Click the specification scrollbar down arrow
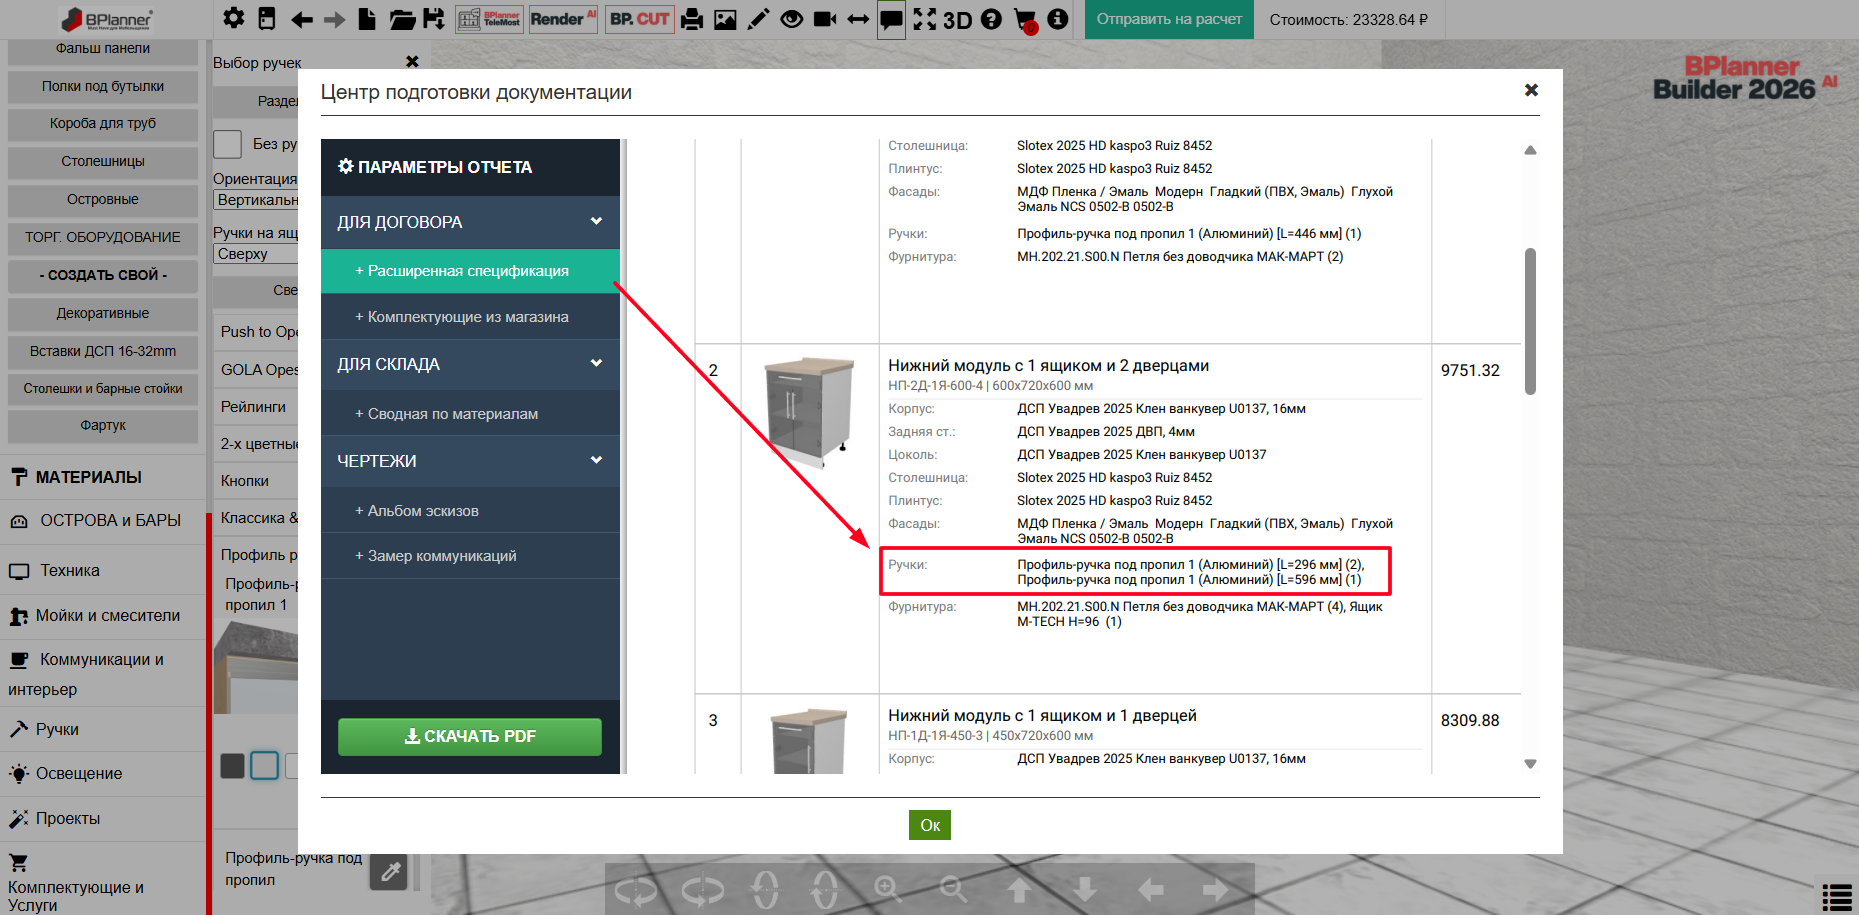 (1530, 764)
